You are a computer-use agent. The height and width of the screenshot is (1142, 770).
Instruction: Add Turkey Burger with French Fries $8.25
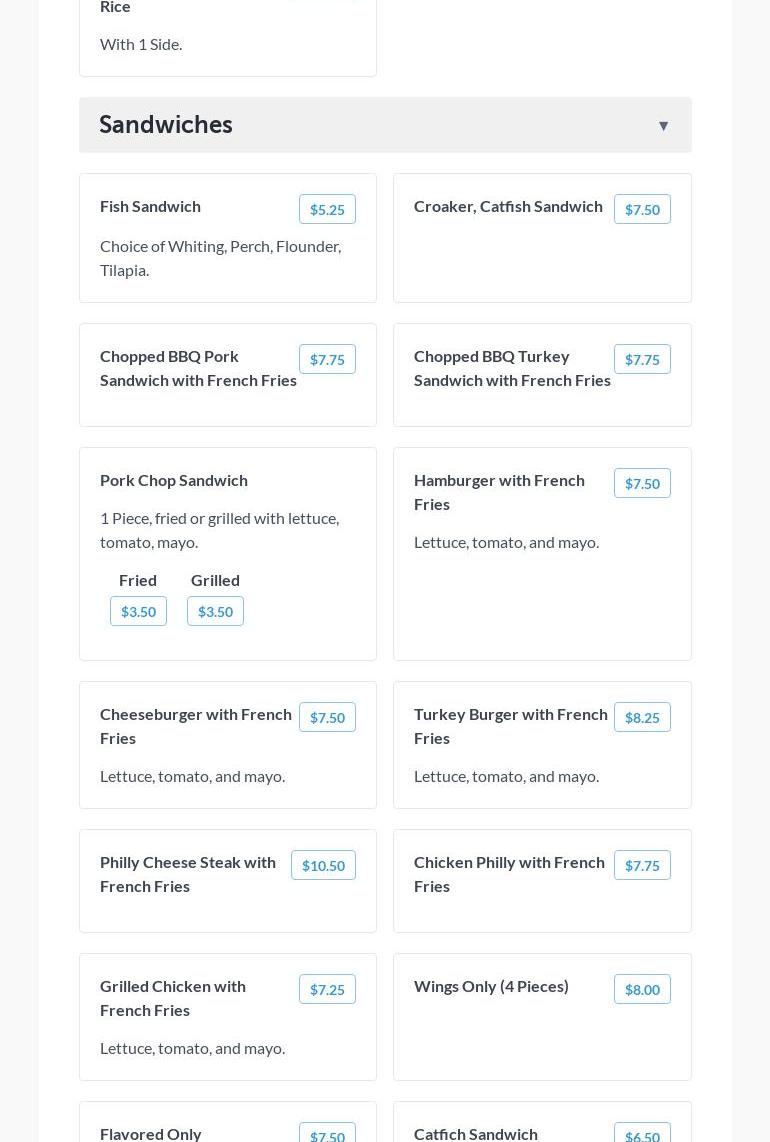pos(642,717)
